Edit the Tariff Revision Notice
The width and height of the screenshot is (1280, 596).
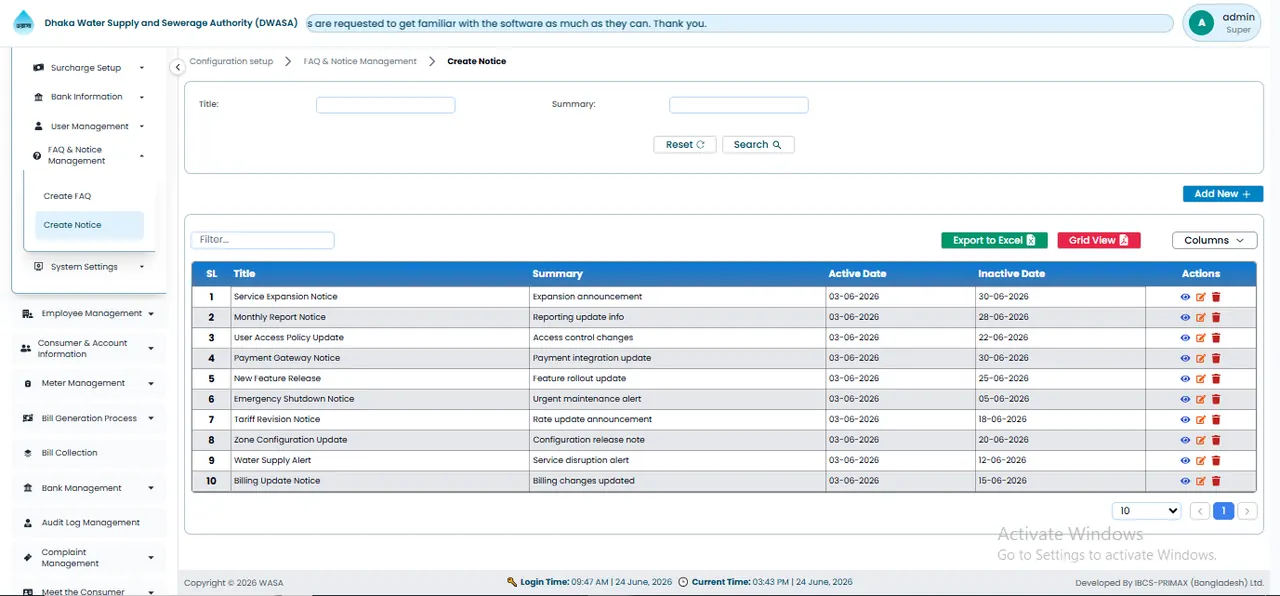coord(1201,420)
